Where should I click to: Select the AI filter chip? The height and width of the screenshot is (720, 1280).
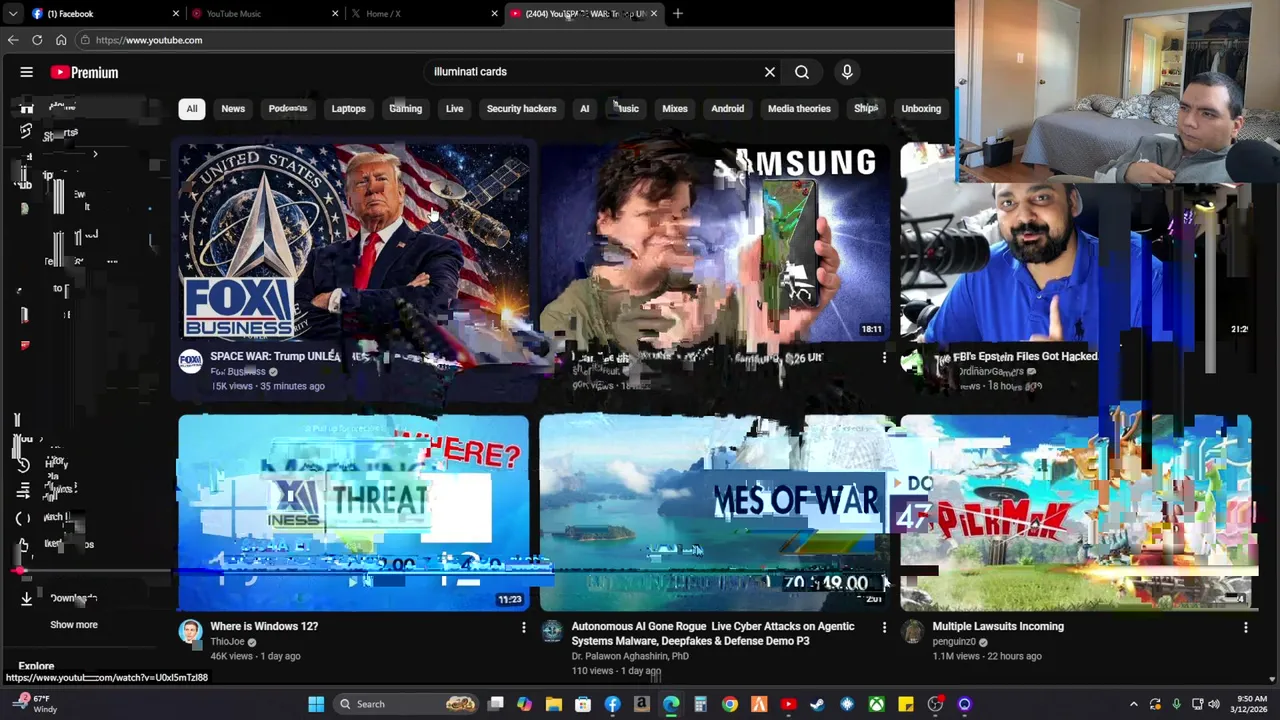[584, 108]
